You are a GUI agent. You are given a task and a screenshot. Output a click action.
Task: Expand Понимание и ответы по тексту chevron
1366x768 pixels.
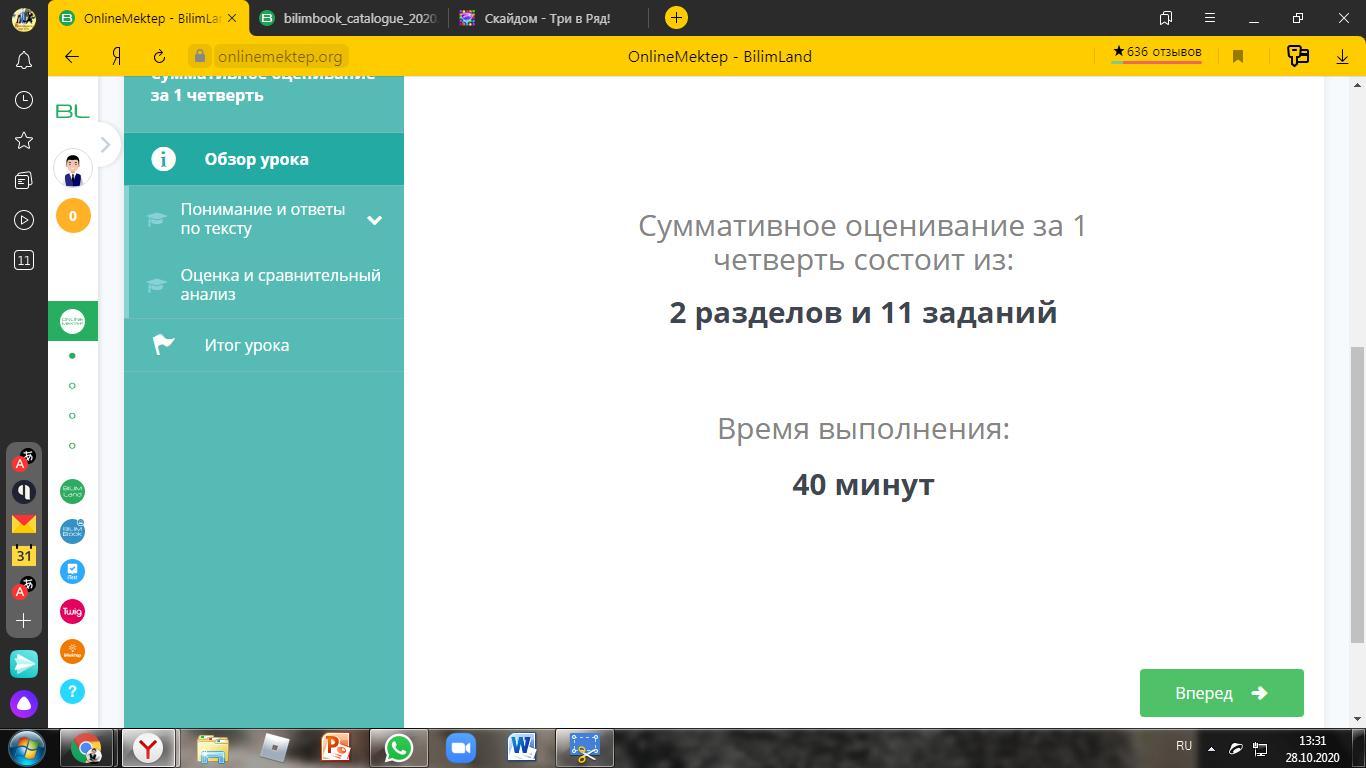pos(374,220)
